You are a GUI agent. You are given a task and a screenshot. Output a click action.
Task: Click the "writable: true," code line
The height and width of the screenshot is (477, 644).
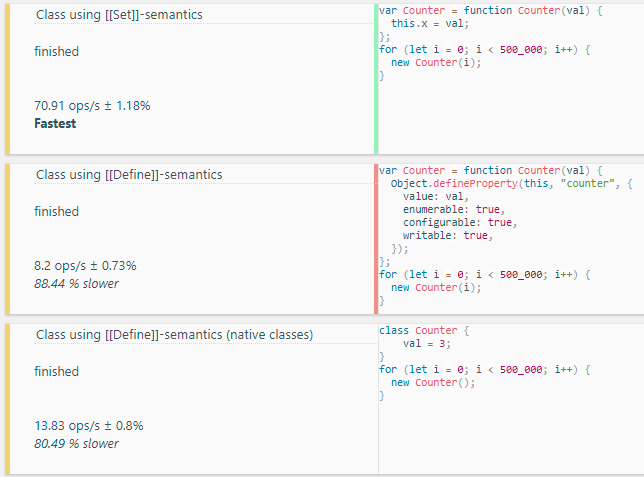(448, 235)
